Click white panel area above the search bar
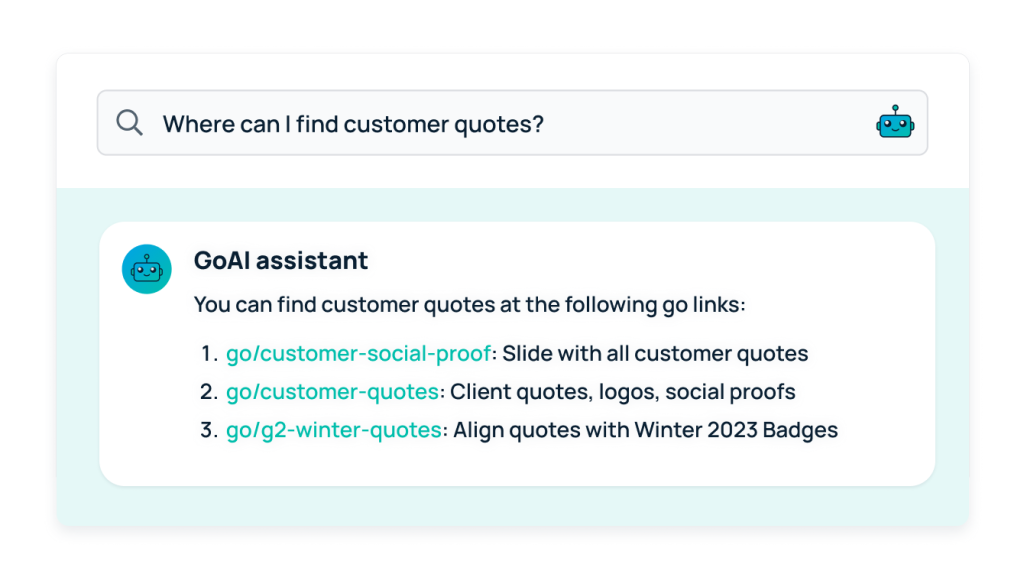Image resolution: width=1024 pixels, height=587 pixels. coord(513,72)
